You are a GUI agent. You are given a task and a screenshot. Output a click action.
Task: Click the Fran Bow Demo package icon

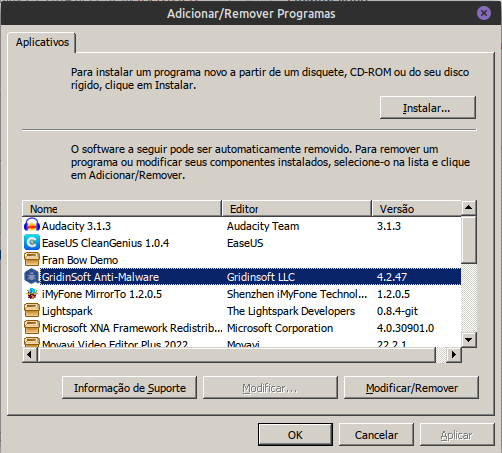pyautogui.click(x=32, y=260)
